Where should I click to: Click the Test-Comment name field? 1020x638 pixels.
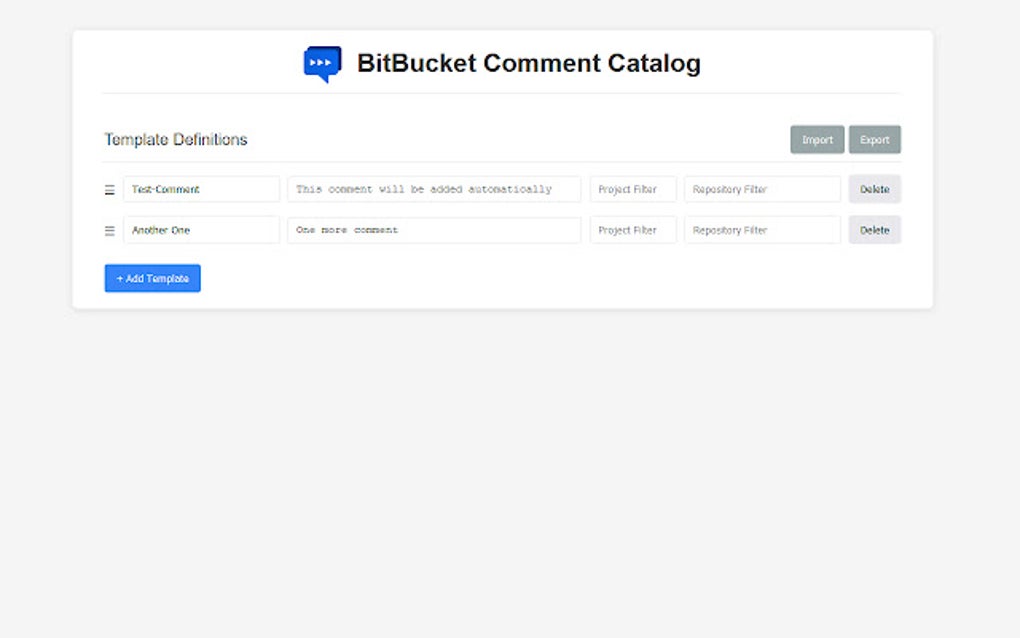(200, 188)
